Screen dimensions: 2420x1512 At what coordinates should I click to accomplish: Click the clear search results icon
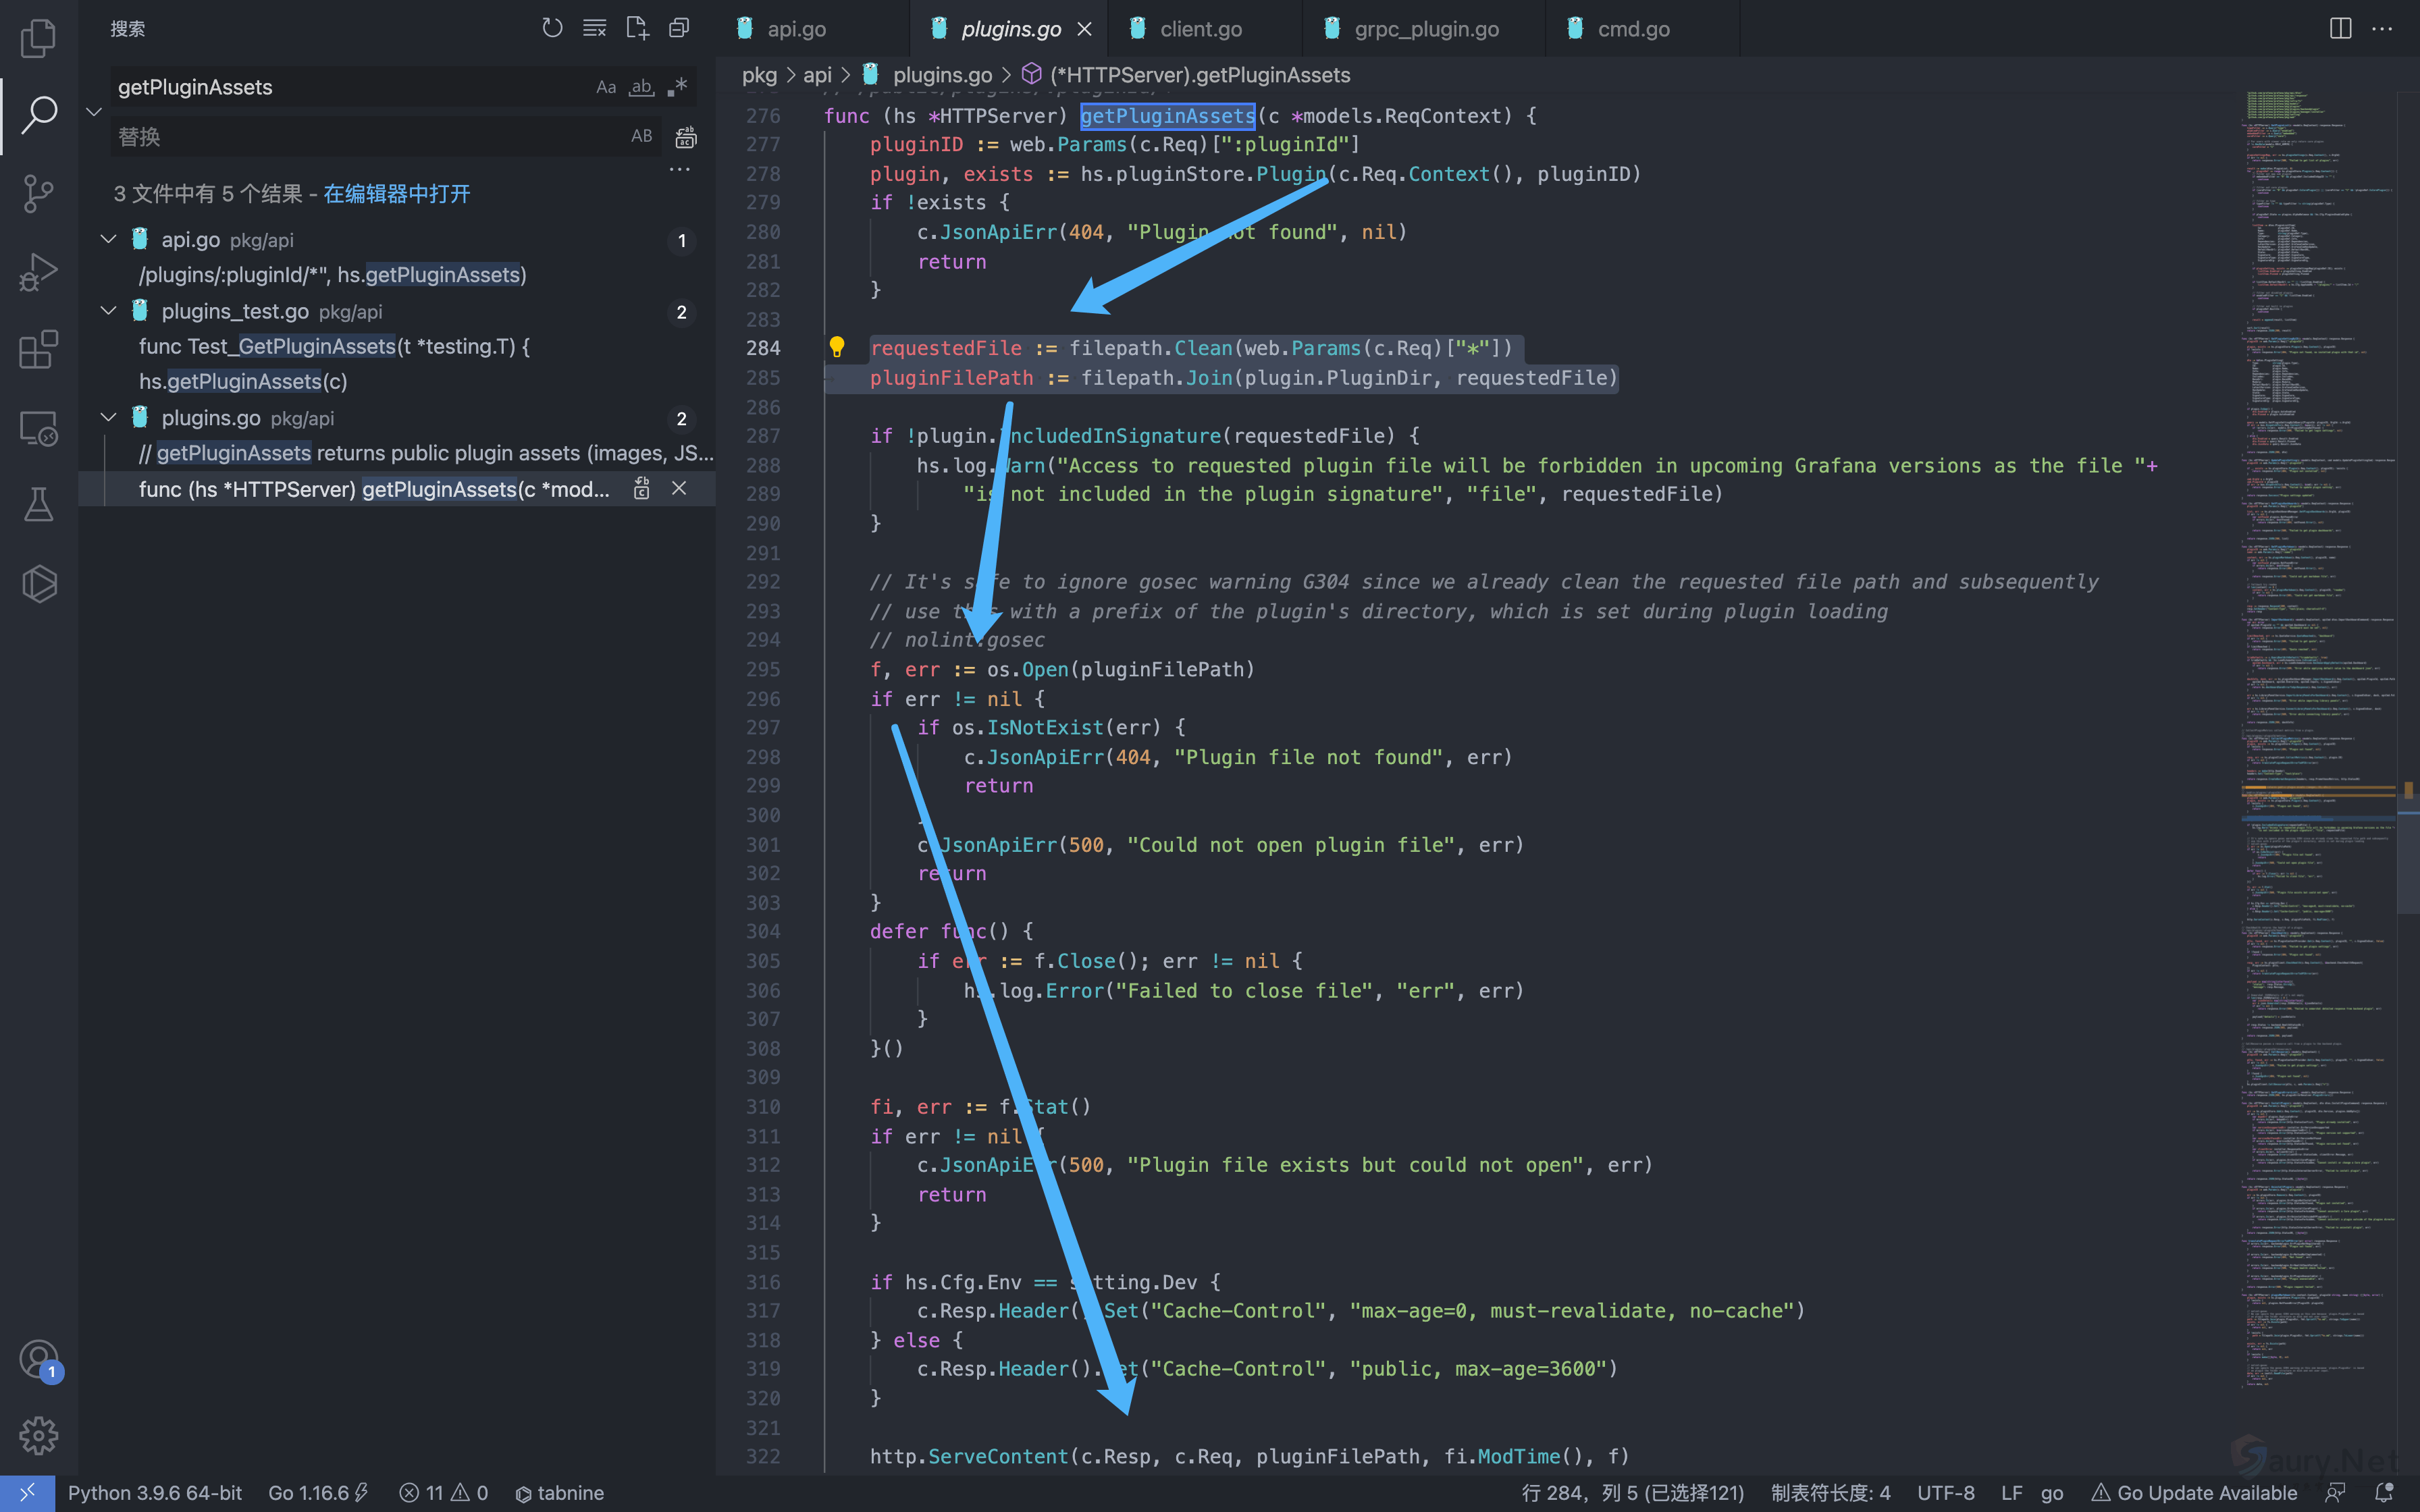point(594,28)
